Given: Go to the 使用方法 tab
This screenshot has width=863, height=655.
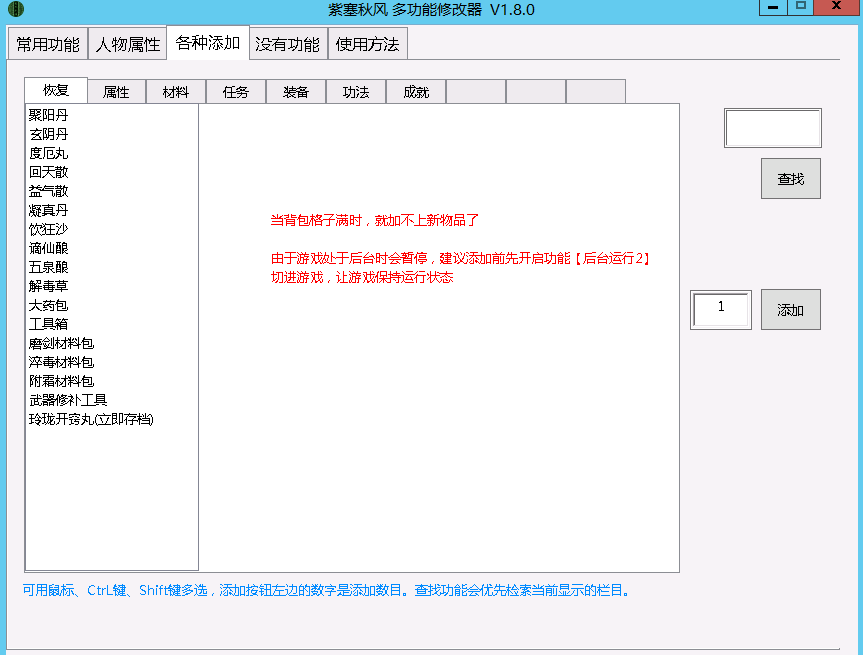Looking at the screenshot, I should point(367,43).
